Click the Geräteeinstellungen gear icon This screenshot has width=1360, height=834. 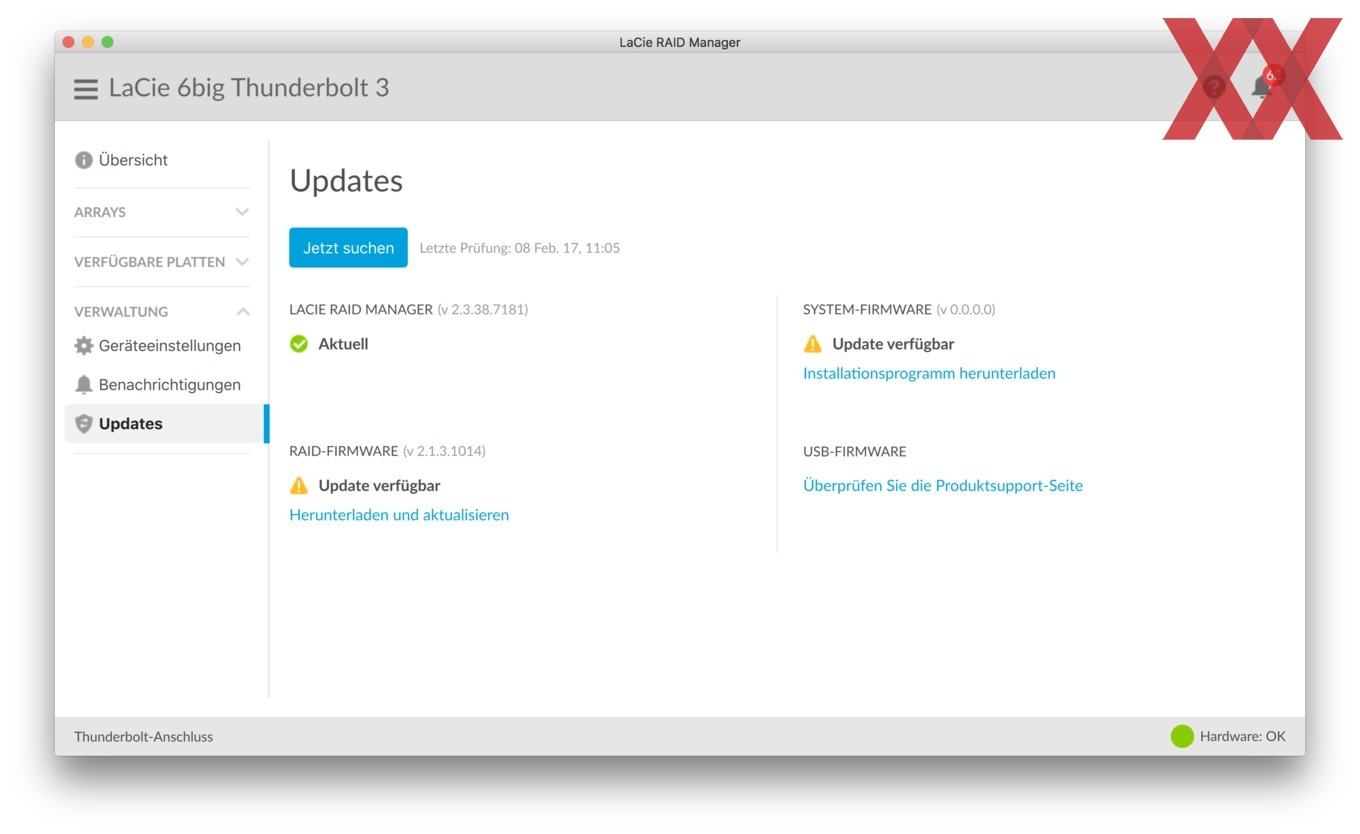[x=84, y=346]
